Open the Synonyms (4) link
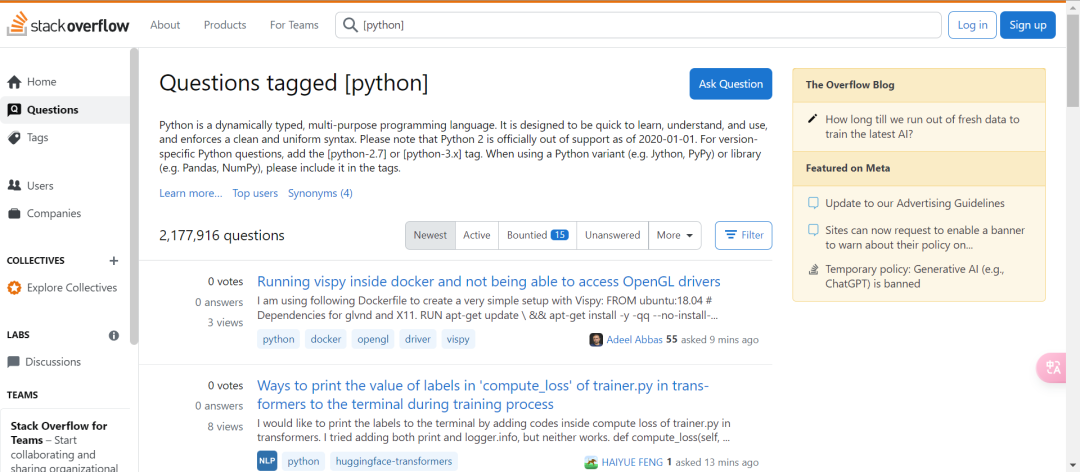Image resolution: width=1080 pixels, height=472 pixels. [320, 193]
